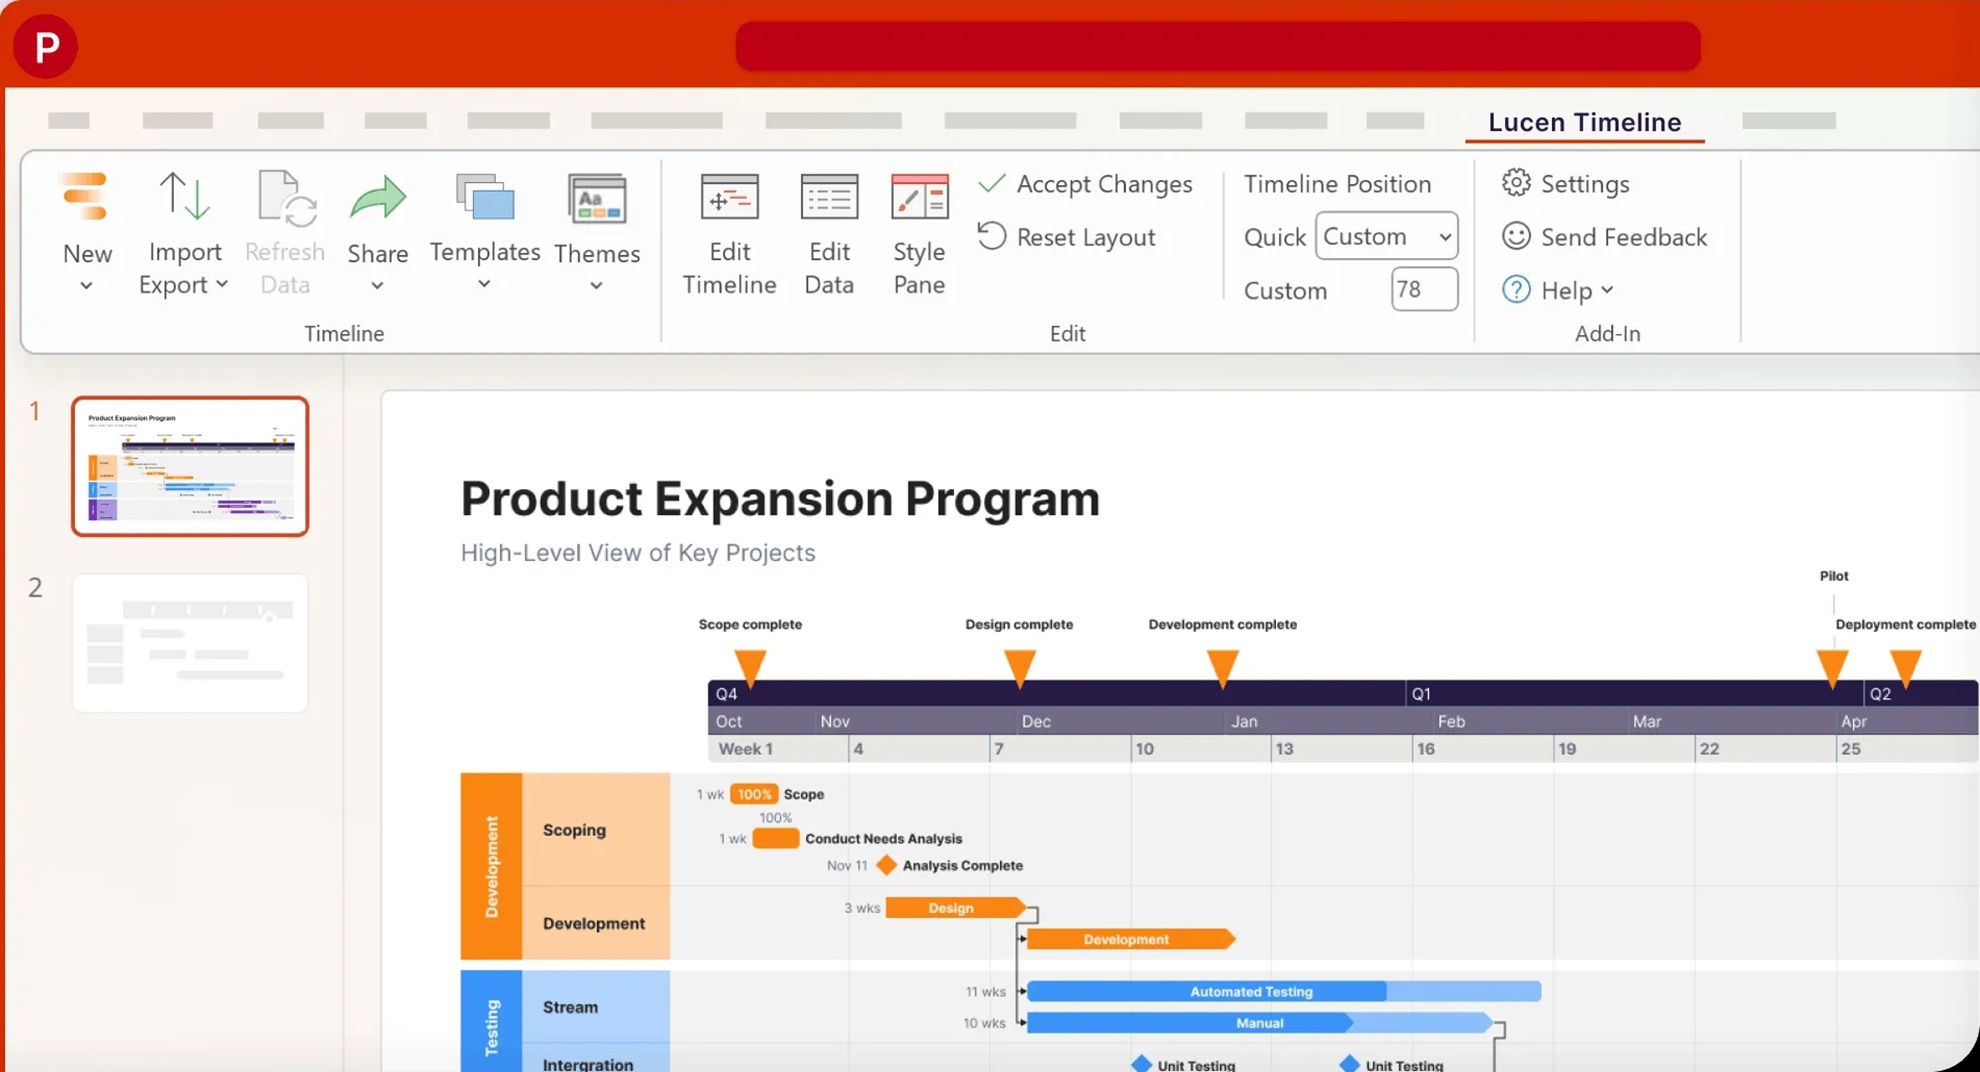Viewport: 1980px width, 1072px height.
Task: Click the Edit Data icon
Action: pos(829,196)
